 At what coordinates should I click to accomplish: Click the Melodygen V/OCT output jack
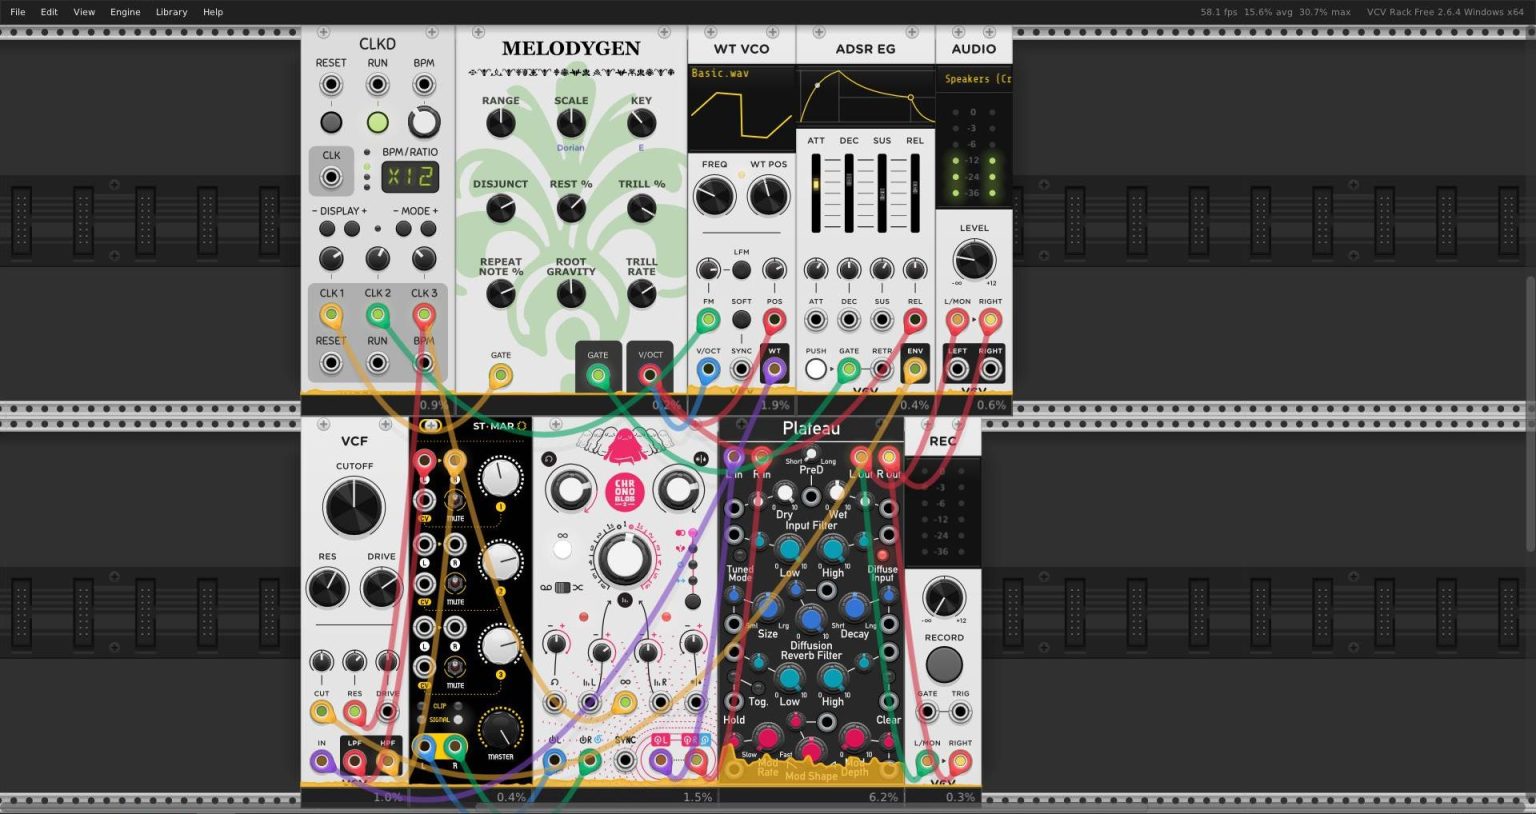click(x=650, y=376)
